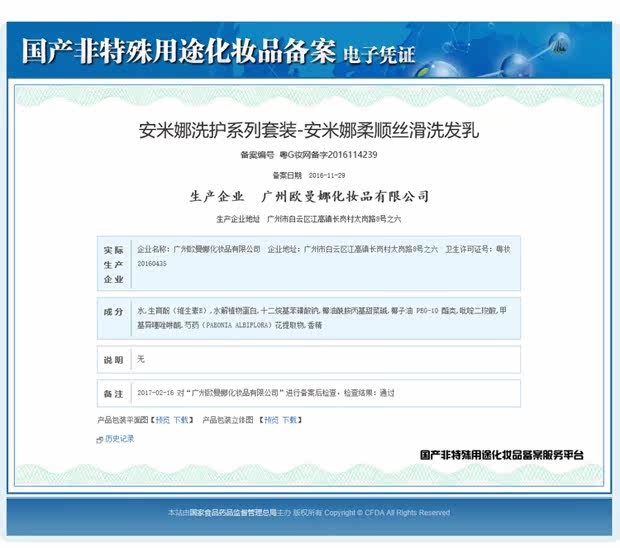Image resolution: width=620 pixels, height=548 pixels.
Task: Click the icon beside 历史记录
Action: coord(100,440)
